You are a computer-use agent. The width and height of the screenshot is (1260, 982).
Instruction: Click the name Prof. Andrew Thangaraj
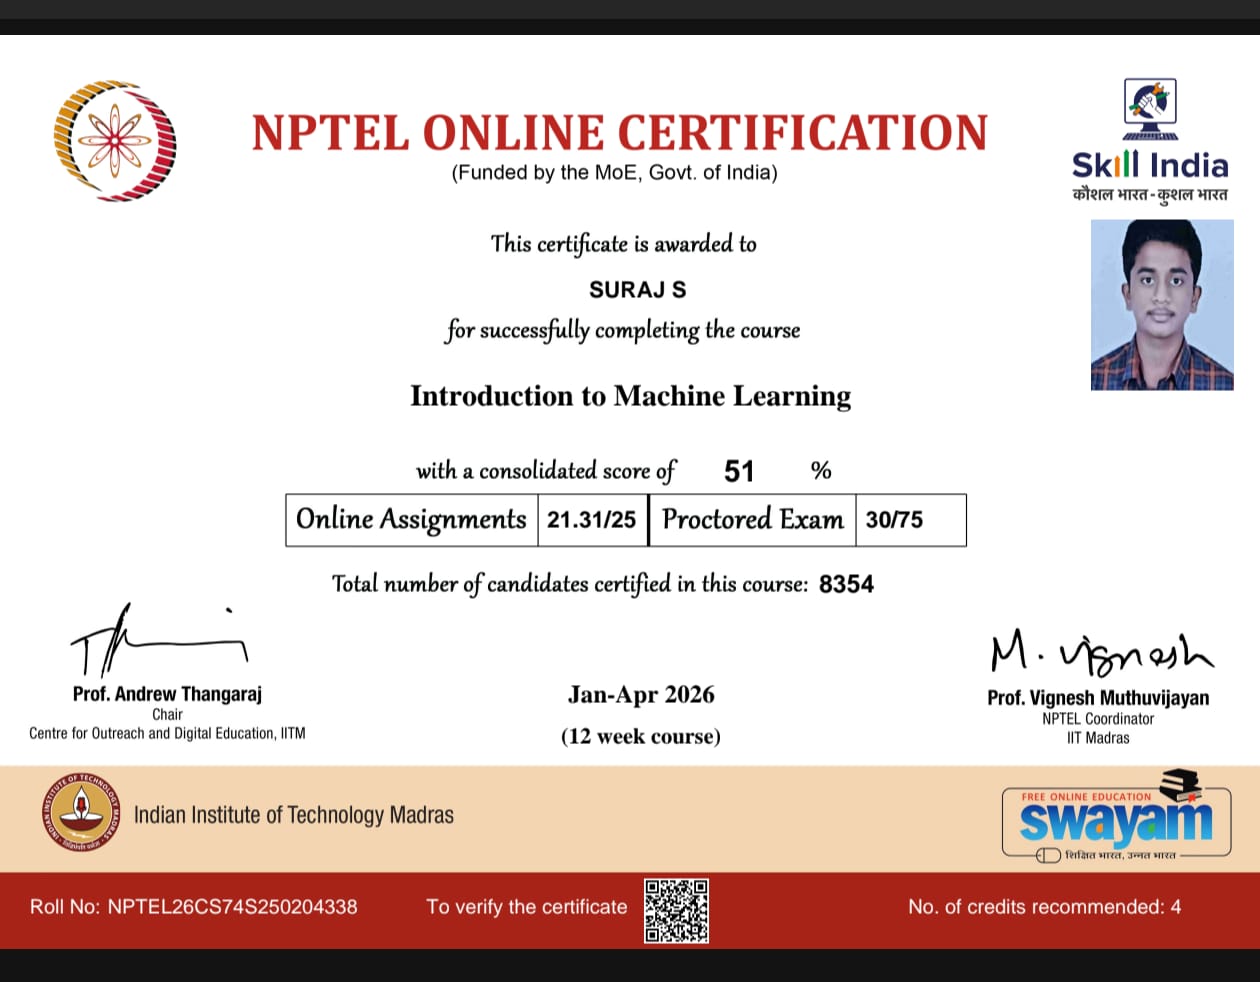pos(167,694)
